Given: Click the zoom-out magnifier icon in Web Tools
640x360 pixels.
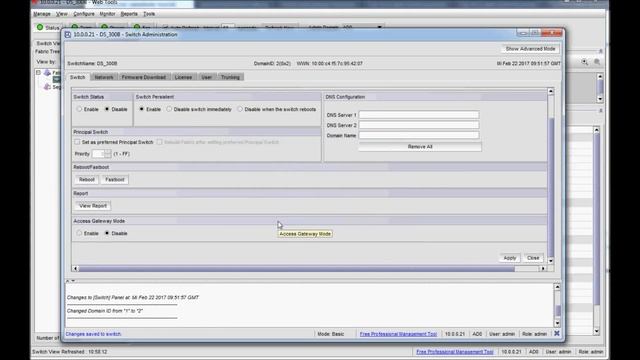Looking at the screenshot, I should tap(597, 62).
